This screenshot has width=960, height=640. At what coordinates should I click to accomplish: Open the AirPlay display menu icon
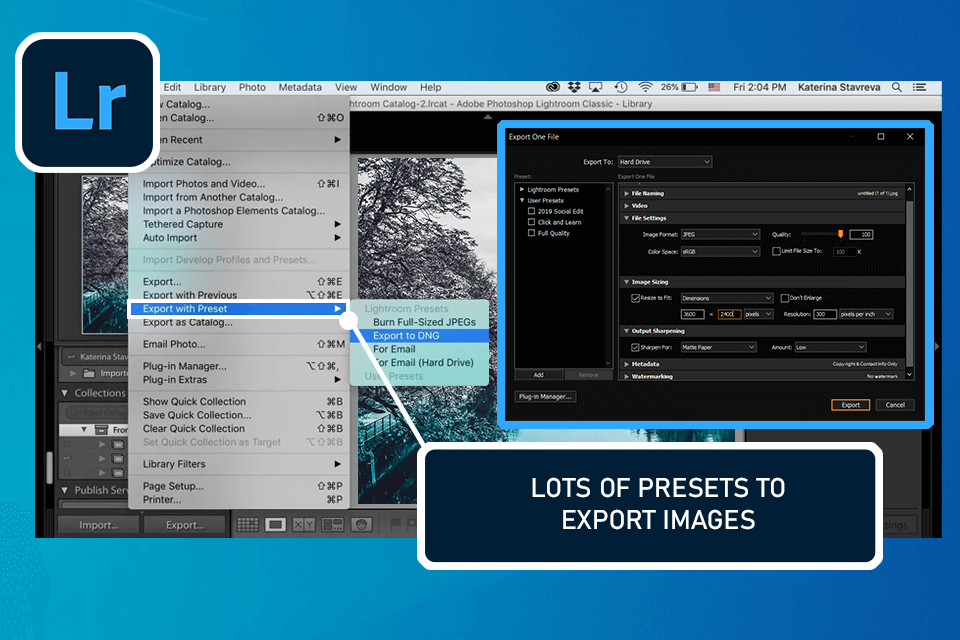[x=595, y=87]
